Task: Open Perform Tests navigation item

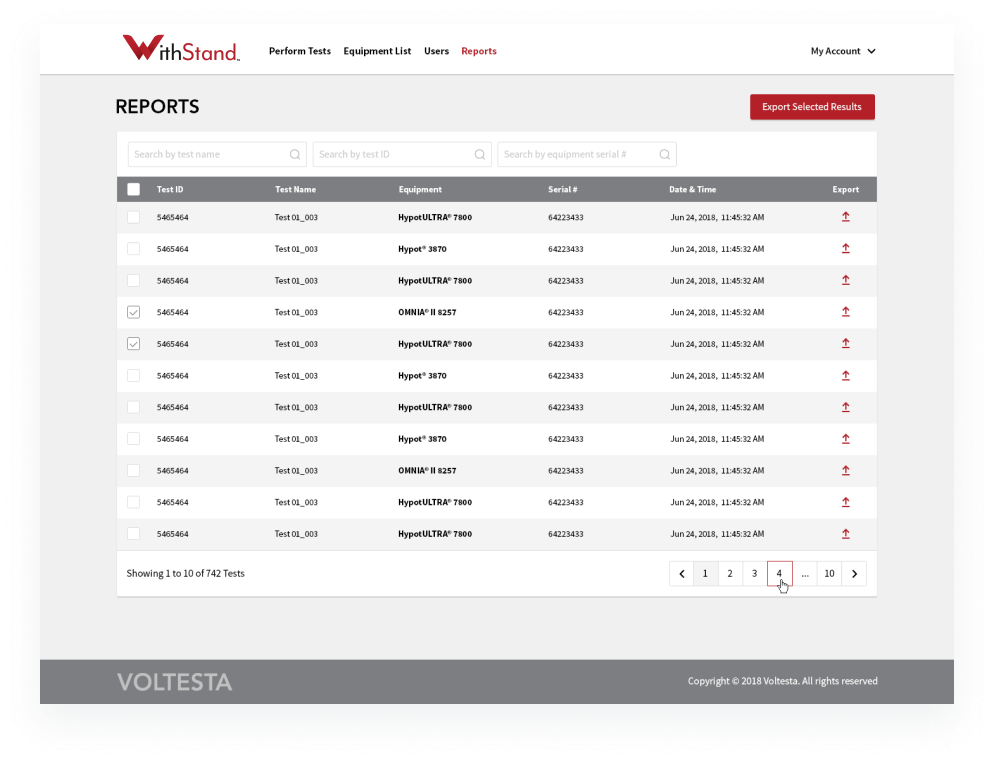Action: [x=300, y=51]
